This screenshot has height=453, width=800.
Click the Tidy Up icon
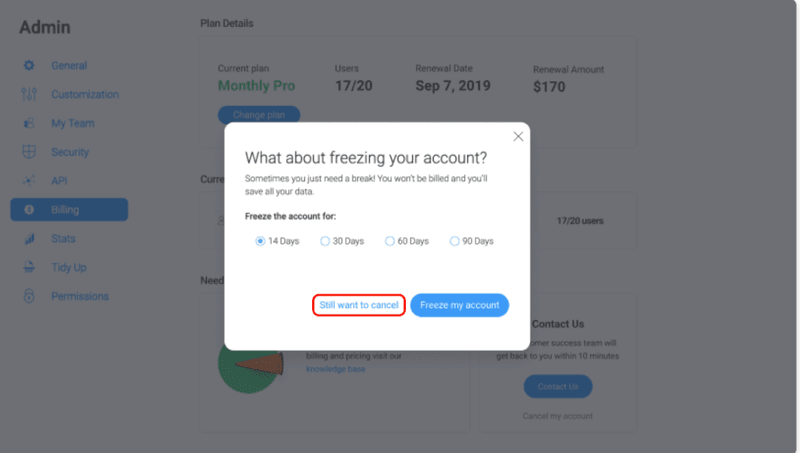coord(29,268)
